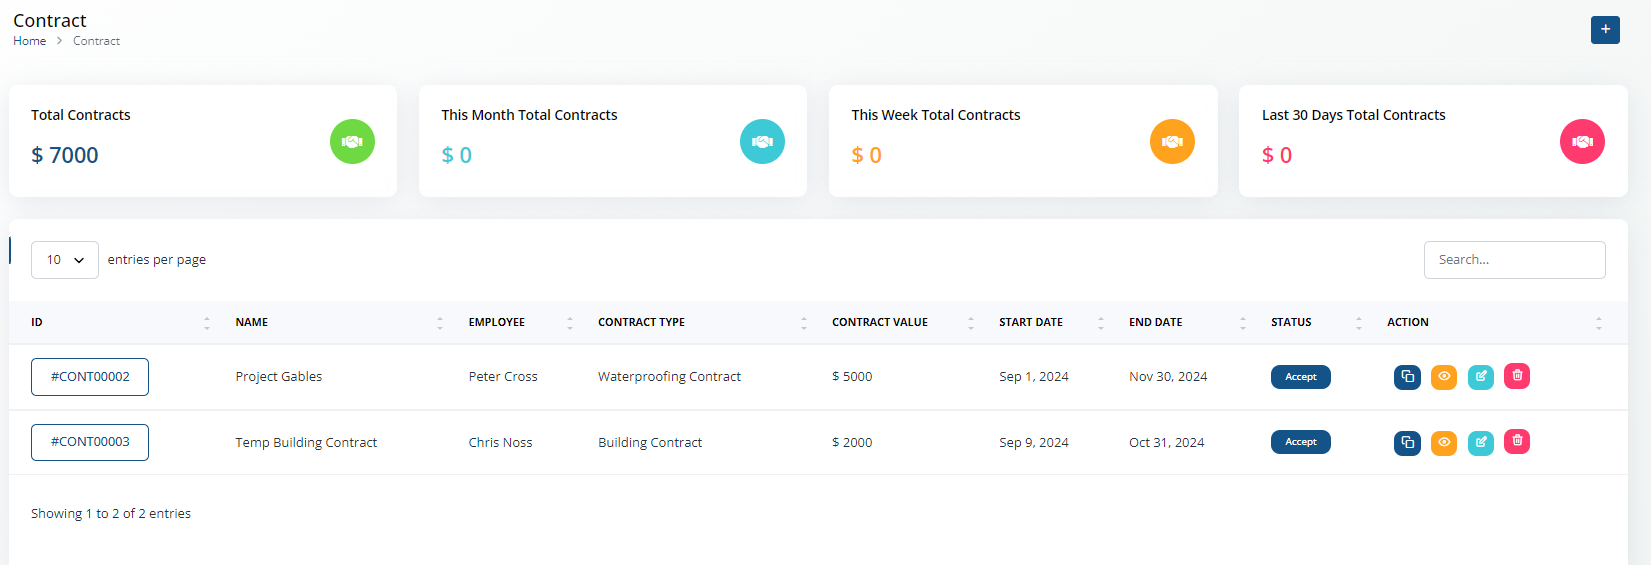Screen dimensions: 1651x565
Task: Click the Accept status badge for Project Gables
Action: tap(1300, 377)
